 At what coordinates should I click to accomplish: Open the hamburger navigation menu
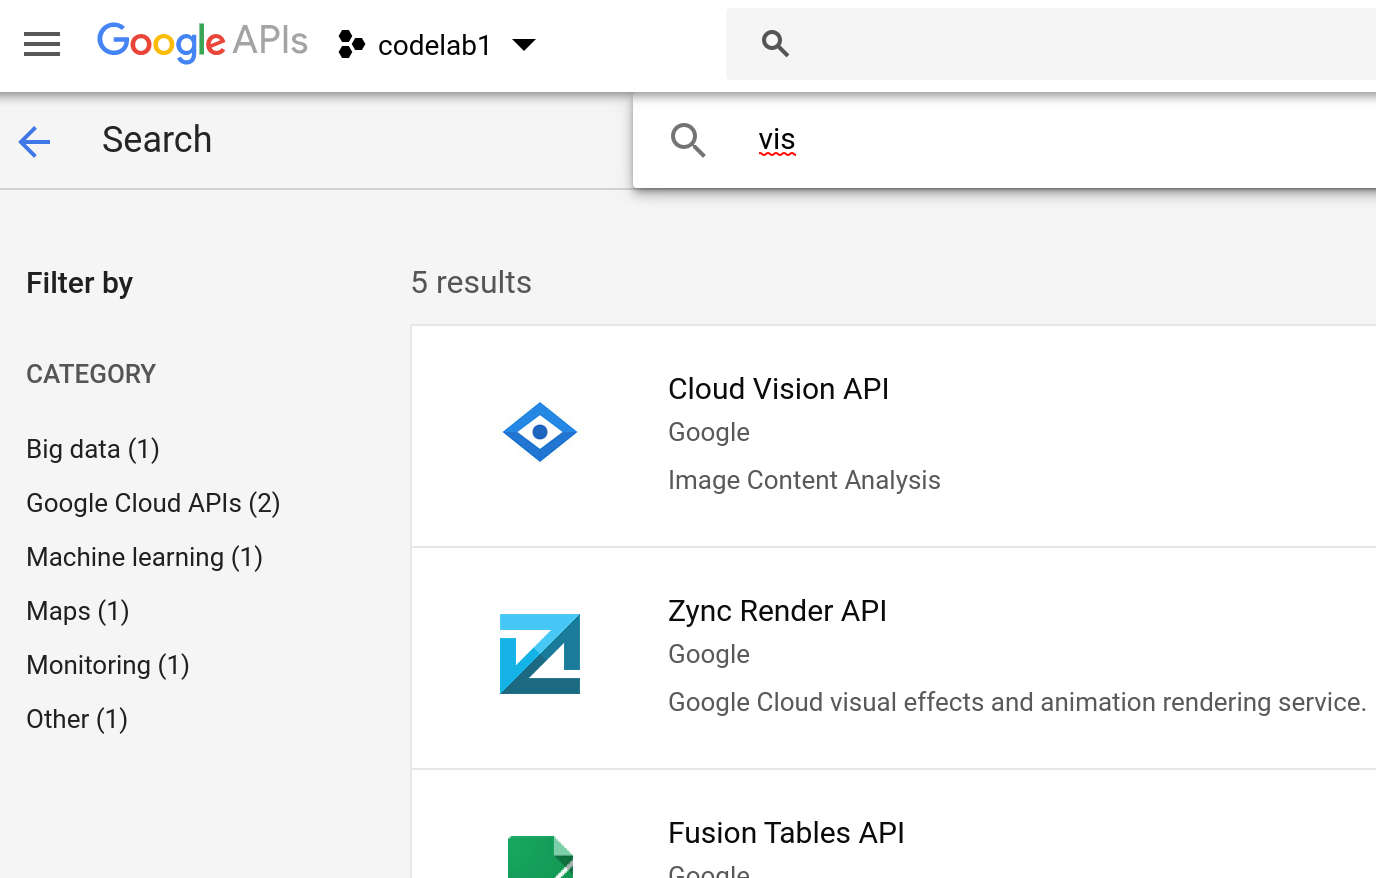point(42,44)
